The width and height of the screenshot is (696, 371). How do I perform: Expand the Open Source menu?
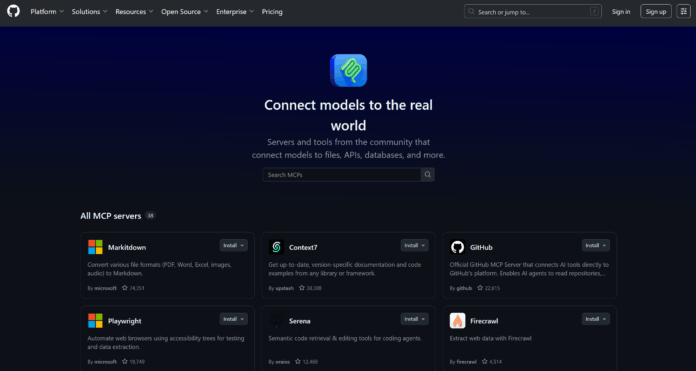[x=185, y=12]
